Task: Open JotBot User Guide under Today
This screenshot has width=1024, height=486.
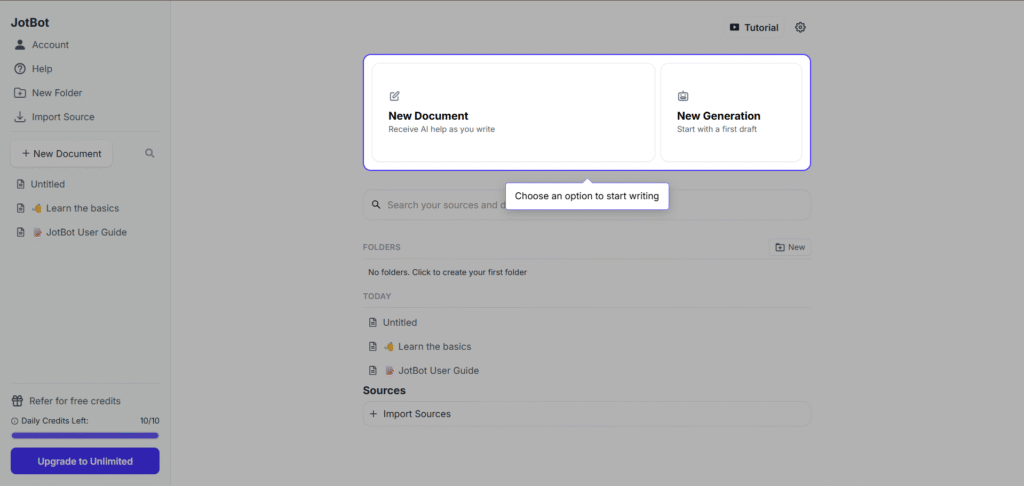Action: pyautogui.click(x=438, y=370)
